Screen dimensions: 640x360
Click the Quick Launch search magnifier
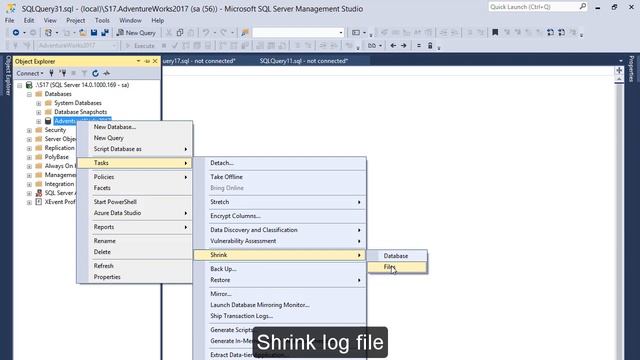582,7
